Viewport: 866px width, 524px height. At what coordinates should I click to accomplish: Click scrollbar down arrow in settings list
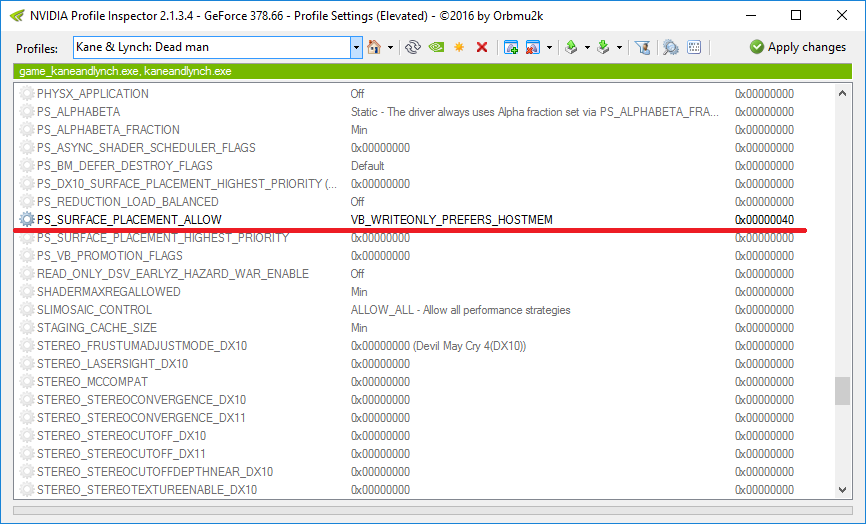click(842, 489)
